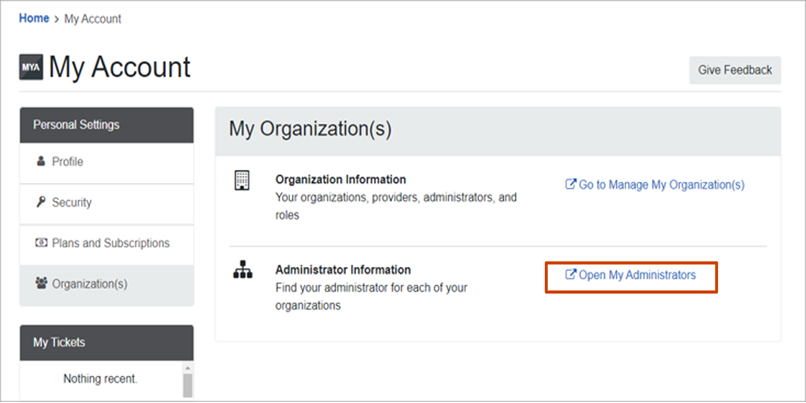The width and height of the screenshot is (806, 403).
Task: Click the Organization(s) people icon
Action: (41, 283)
